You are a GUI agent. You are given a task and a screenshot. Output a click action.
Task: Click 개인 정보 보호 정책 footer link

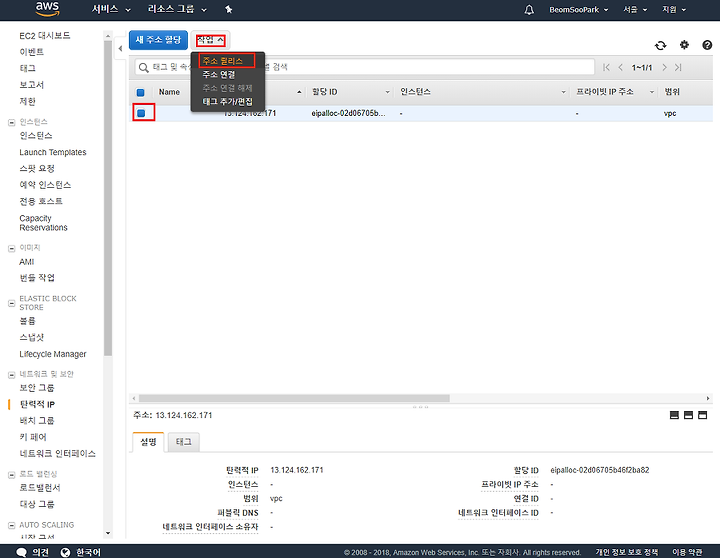626,552
